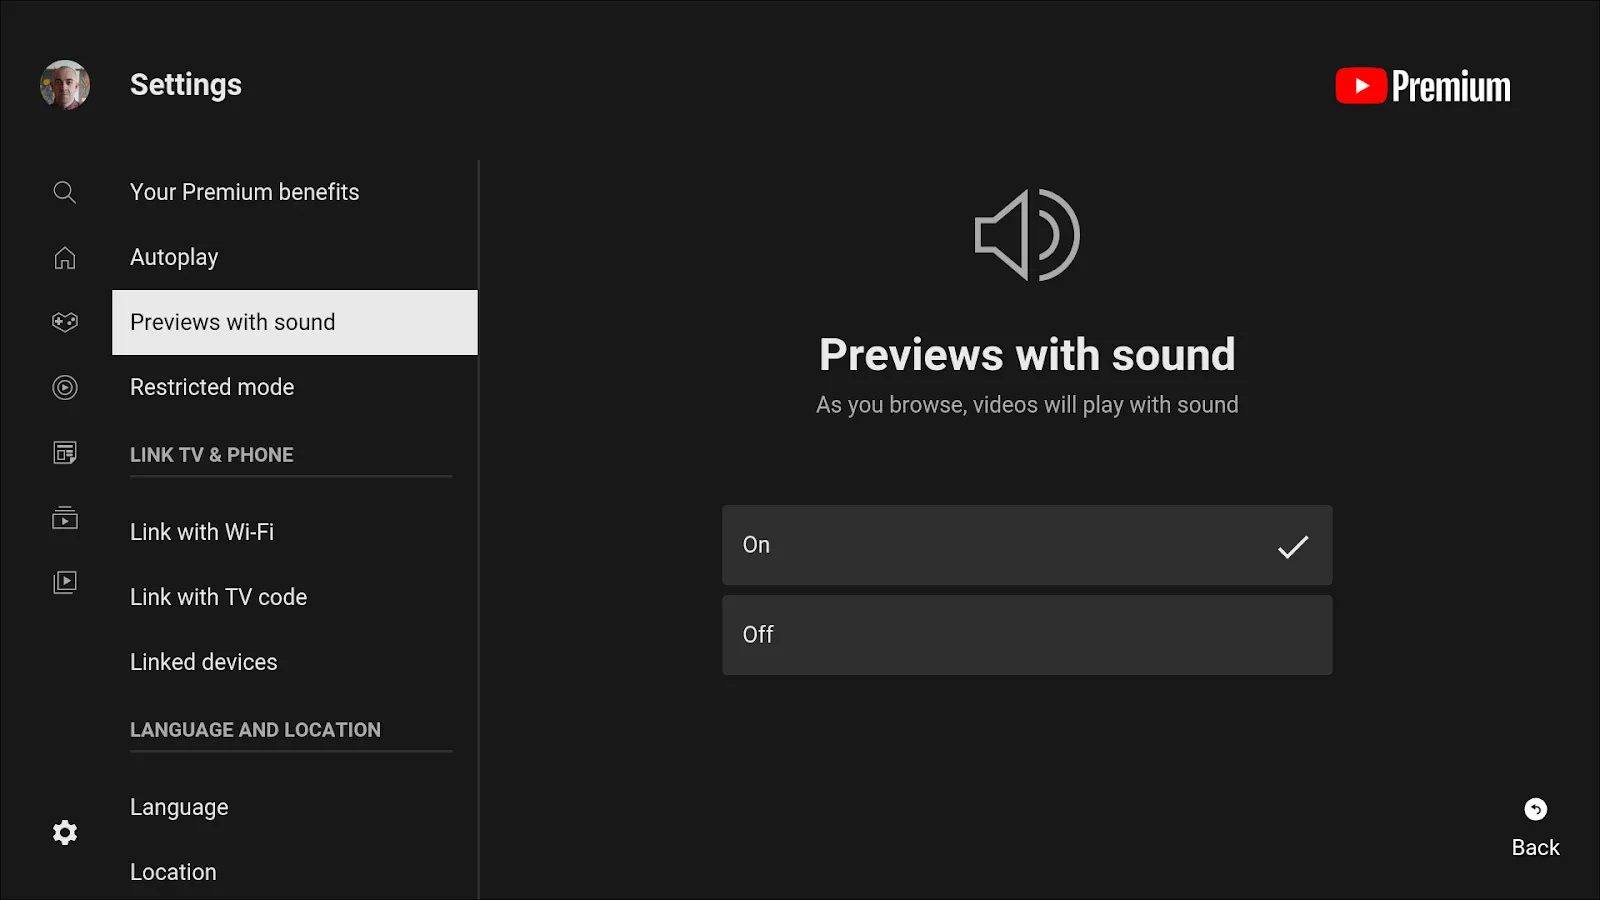Image resolution: width=1600 pixels, height=900 pixels.
Task: Open the News newspaper icon
Action: pos(65,453)
